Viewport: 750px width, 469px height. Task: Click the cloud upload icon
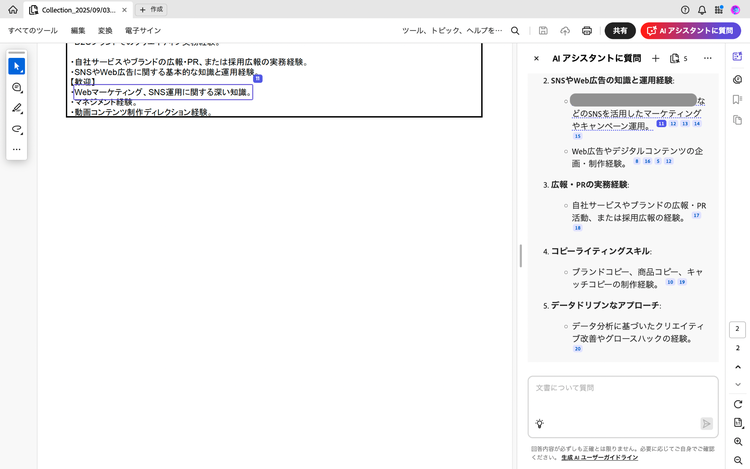pyautogui.click(x=565, y=31)
